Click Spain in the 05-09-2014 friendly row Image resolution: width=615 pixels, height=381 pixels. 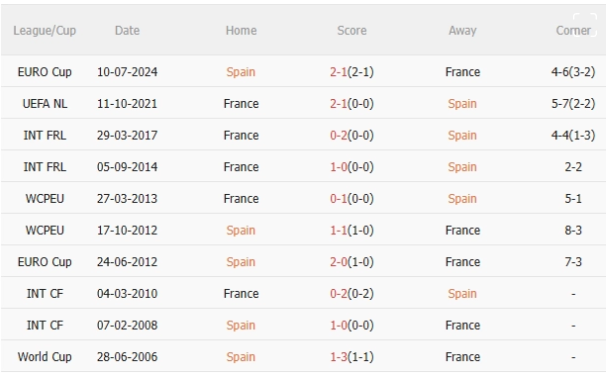[x=462, y=167]
